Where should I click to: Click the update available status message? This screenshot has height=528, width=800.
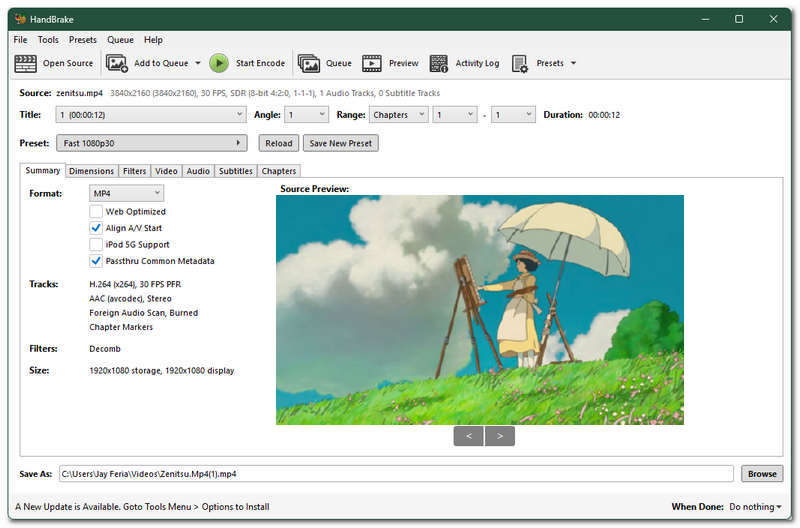pyautogui.click(x=142, y=507)
